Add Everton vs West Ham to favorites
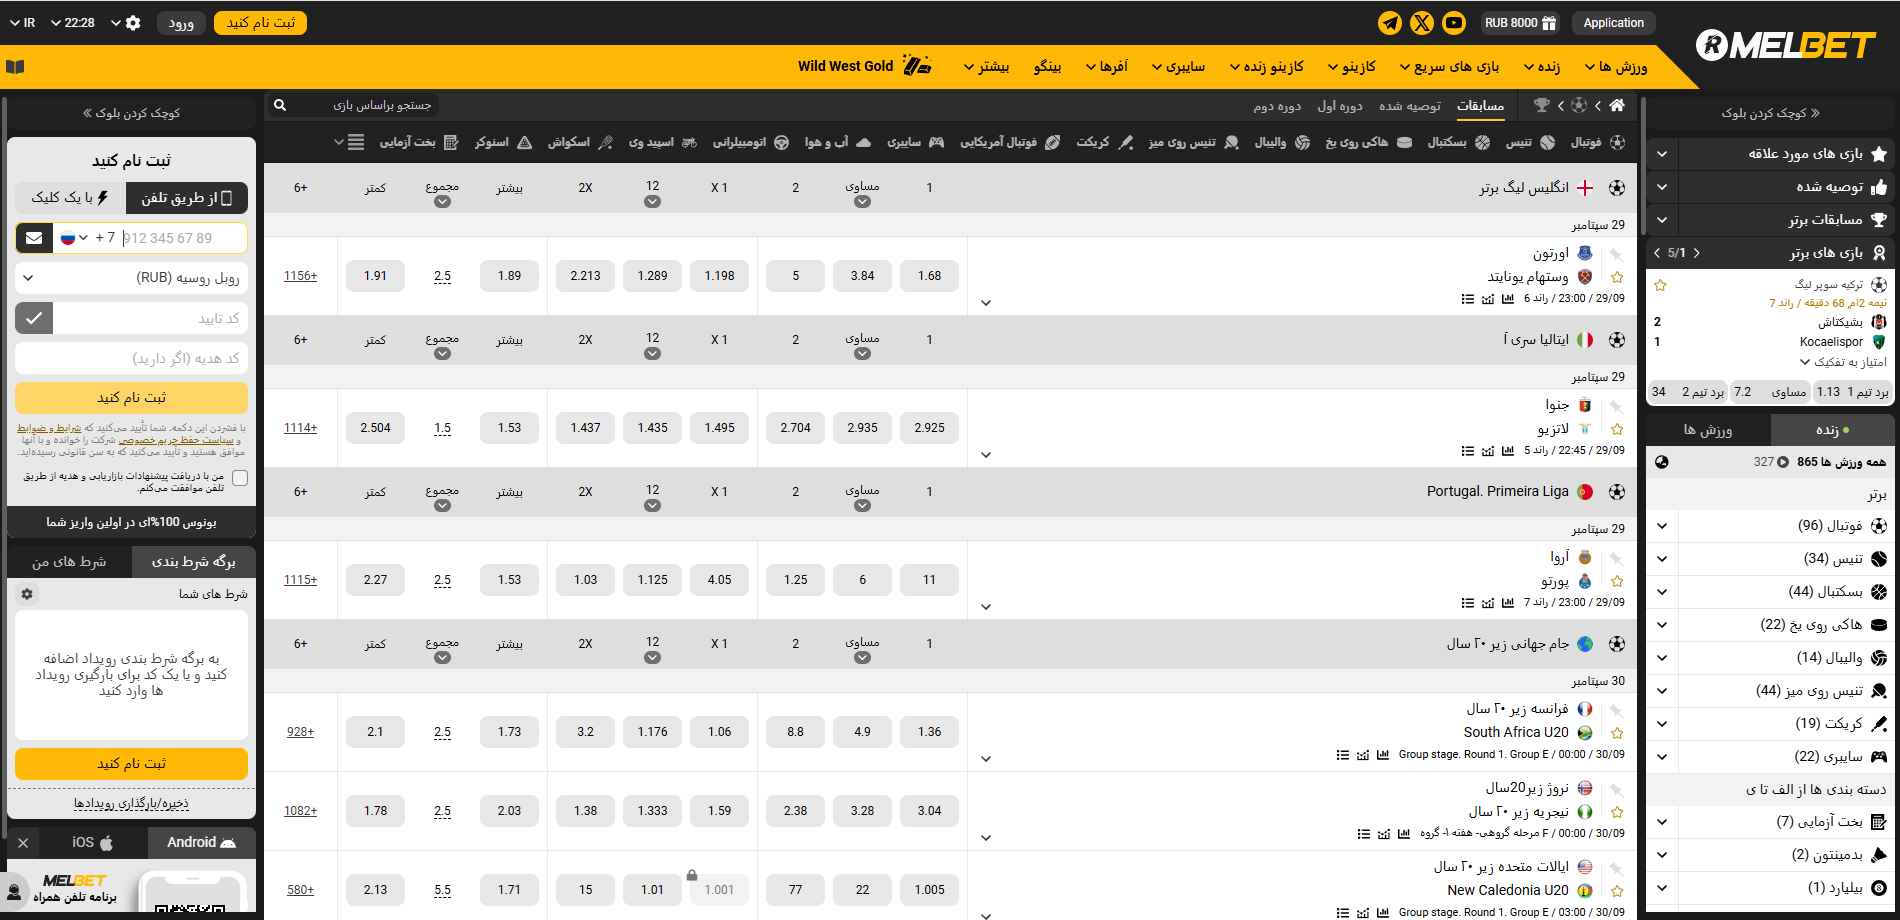Viewport: 1900px width, 920px height. (1617, 277)
